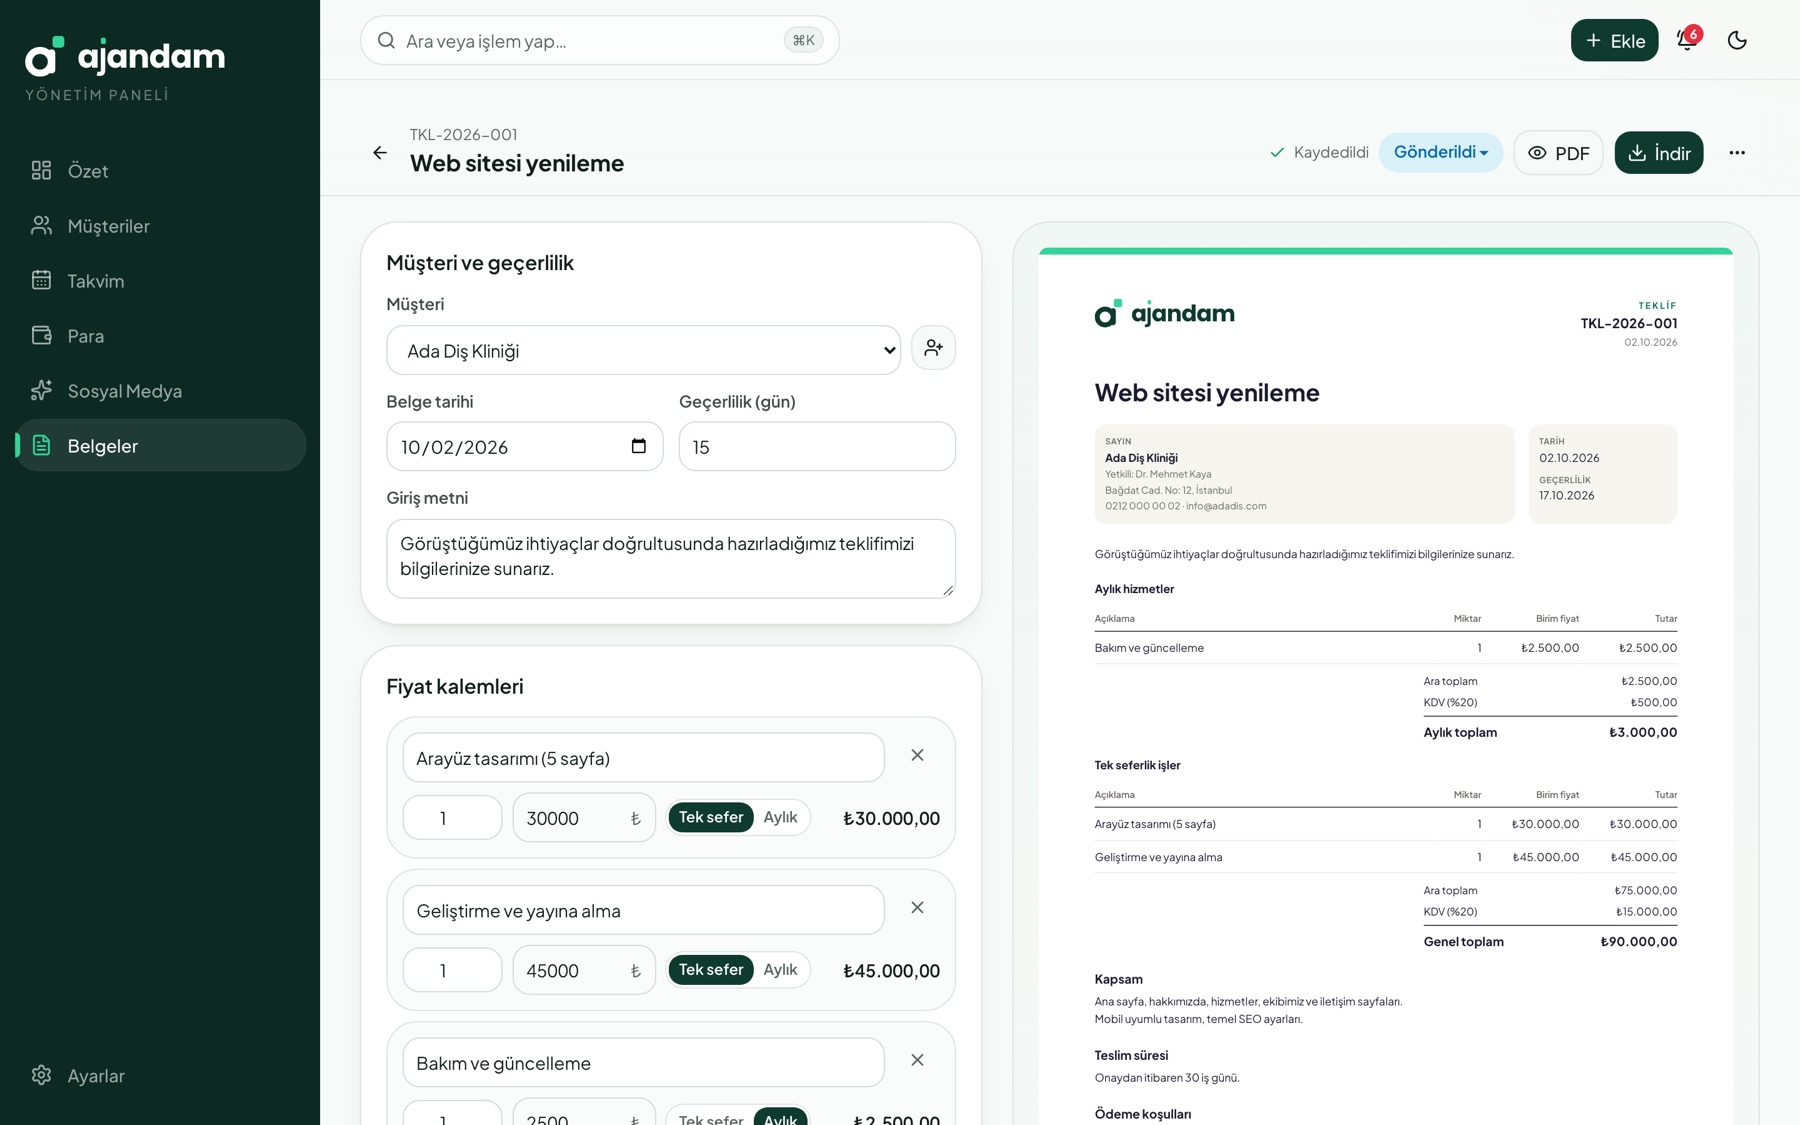The image size is (1800, 1125).
Task: Click the search magnifier icon
Action: 386,40
